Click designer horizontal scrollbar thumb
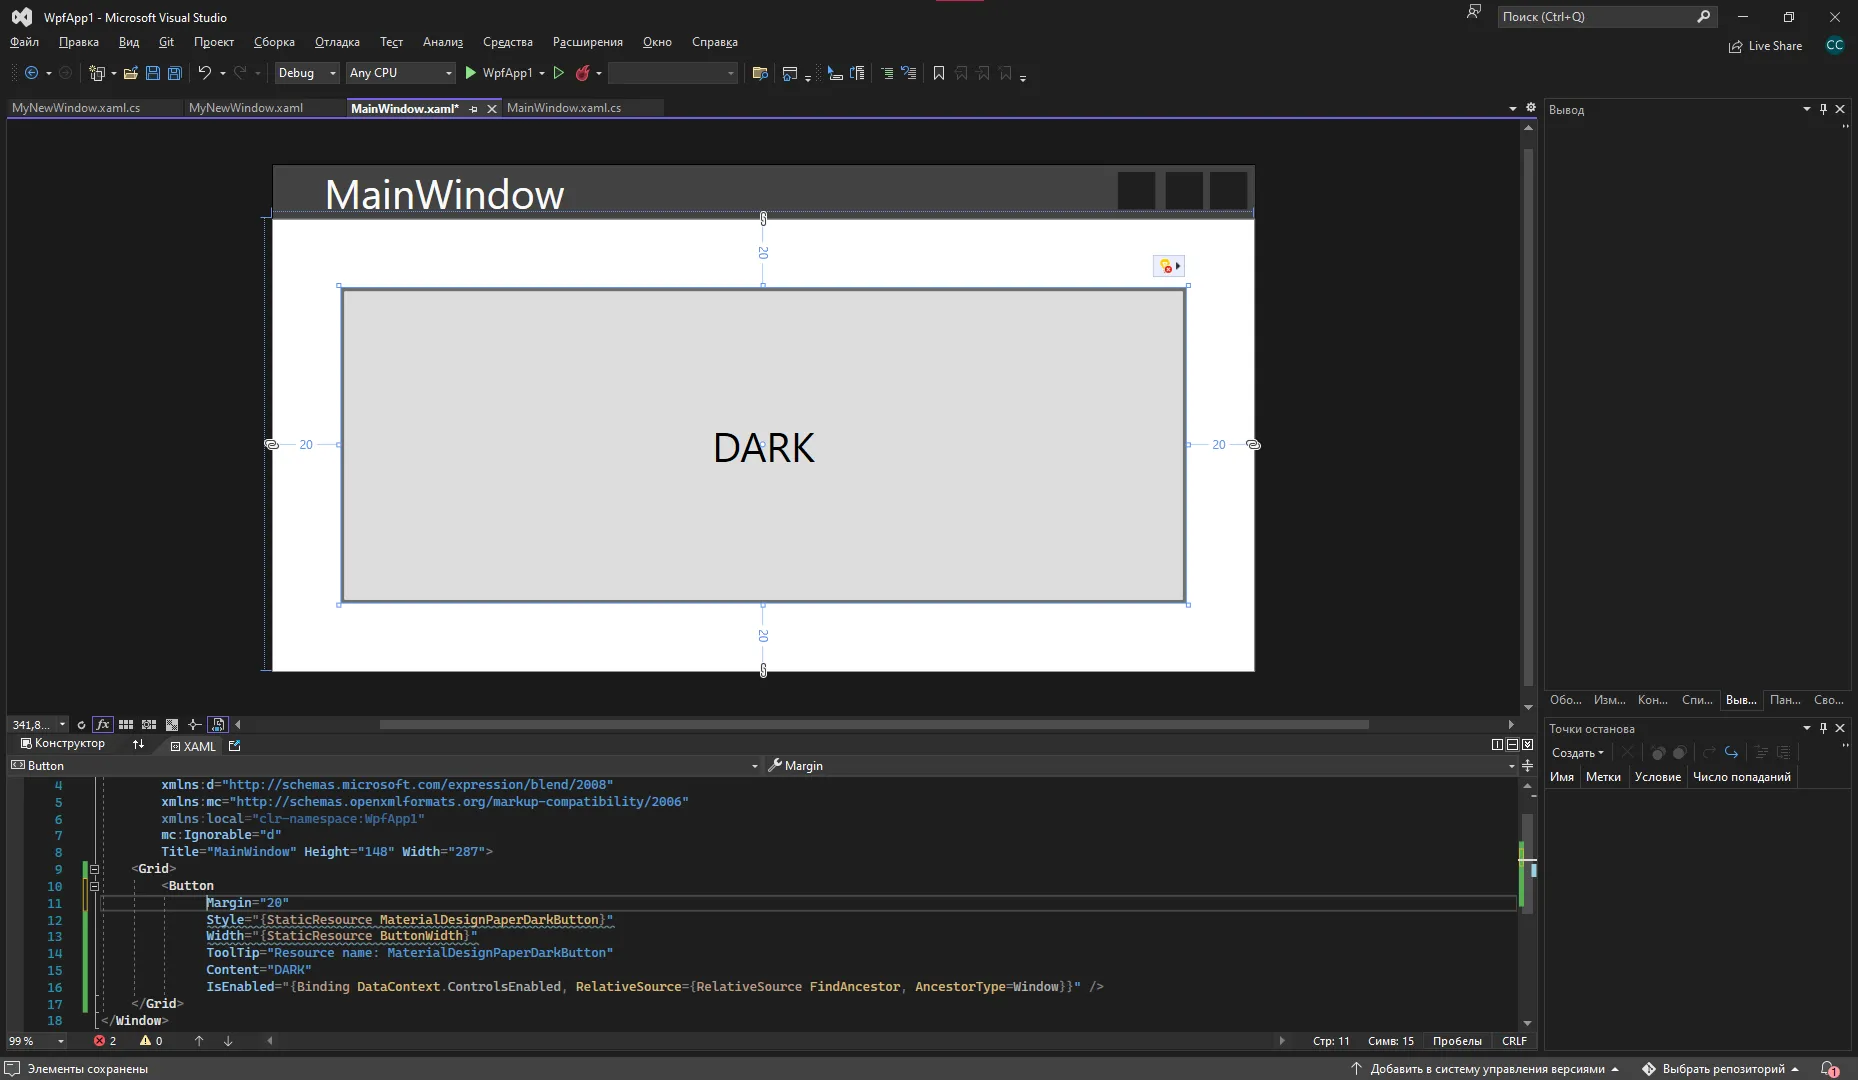 click(x=874, y=725)
